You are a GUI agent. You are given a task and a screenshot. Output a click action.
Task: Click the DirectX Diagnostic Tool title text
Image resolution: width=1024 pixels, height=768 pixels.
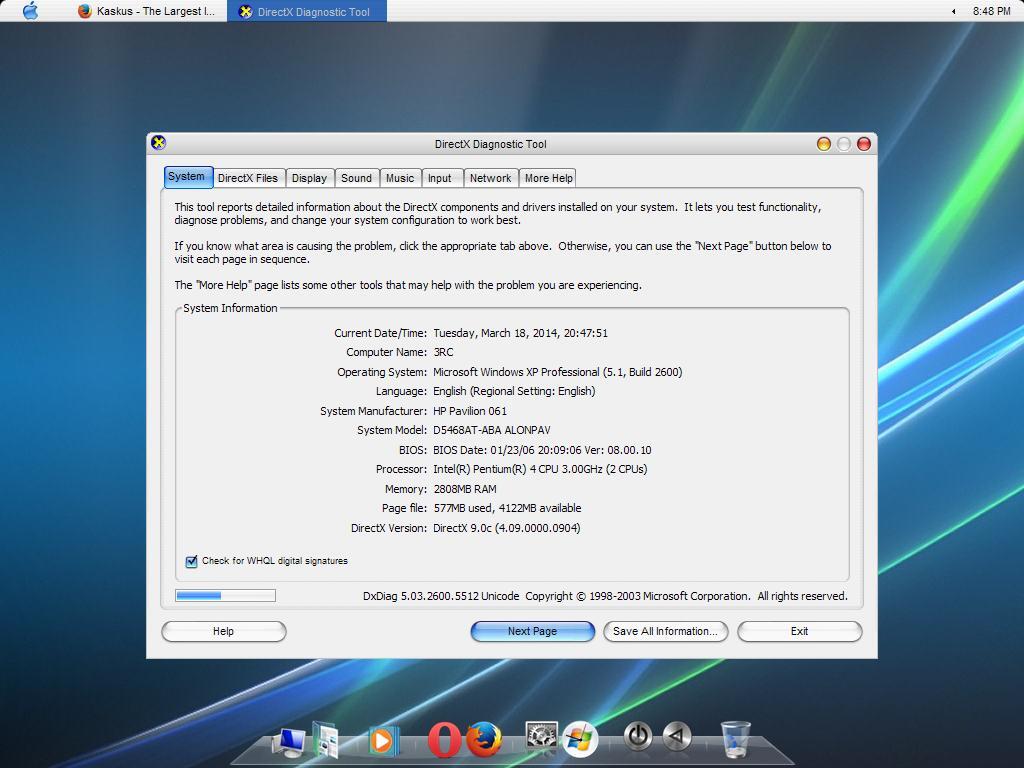[490, 144]
